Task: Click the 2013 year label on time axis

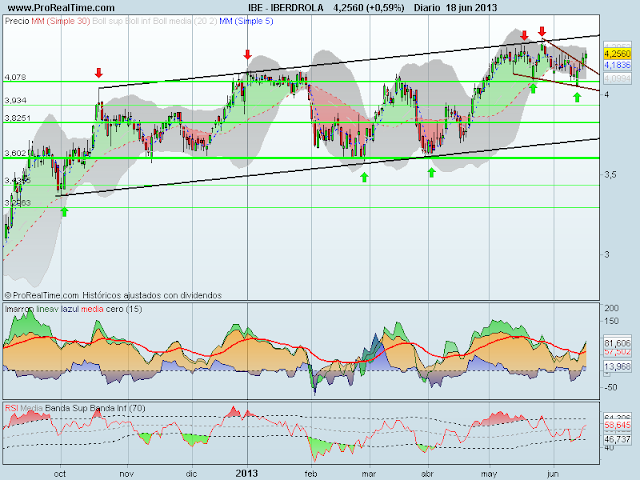Action: (247, 473)
